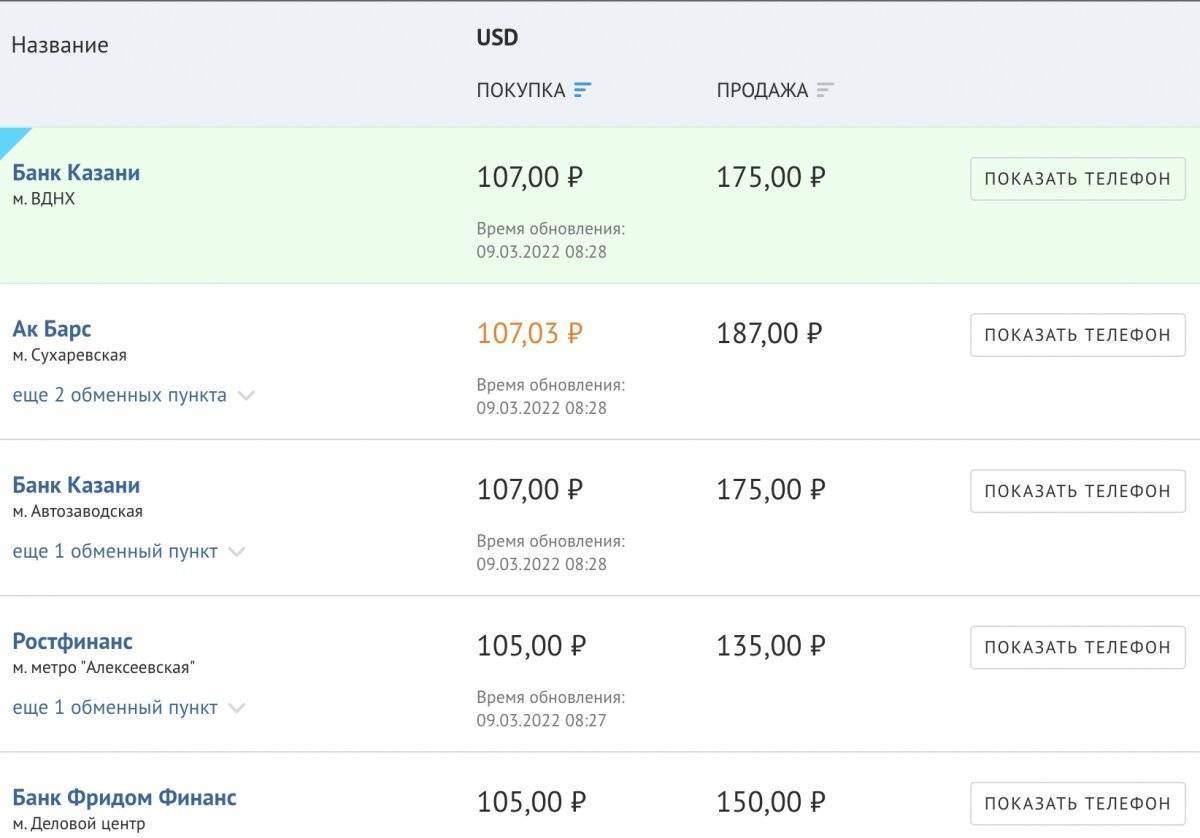The width and height of the screenshot is (1200, 838).
Task: Open Ак Барс bank link
Action: tap(52, 328)
